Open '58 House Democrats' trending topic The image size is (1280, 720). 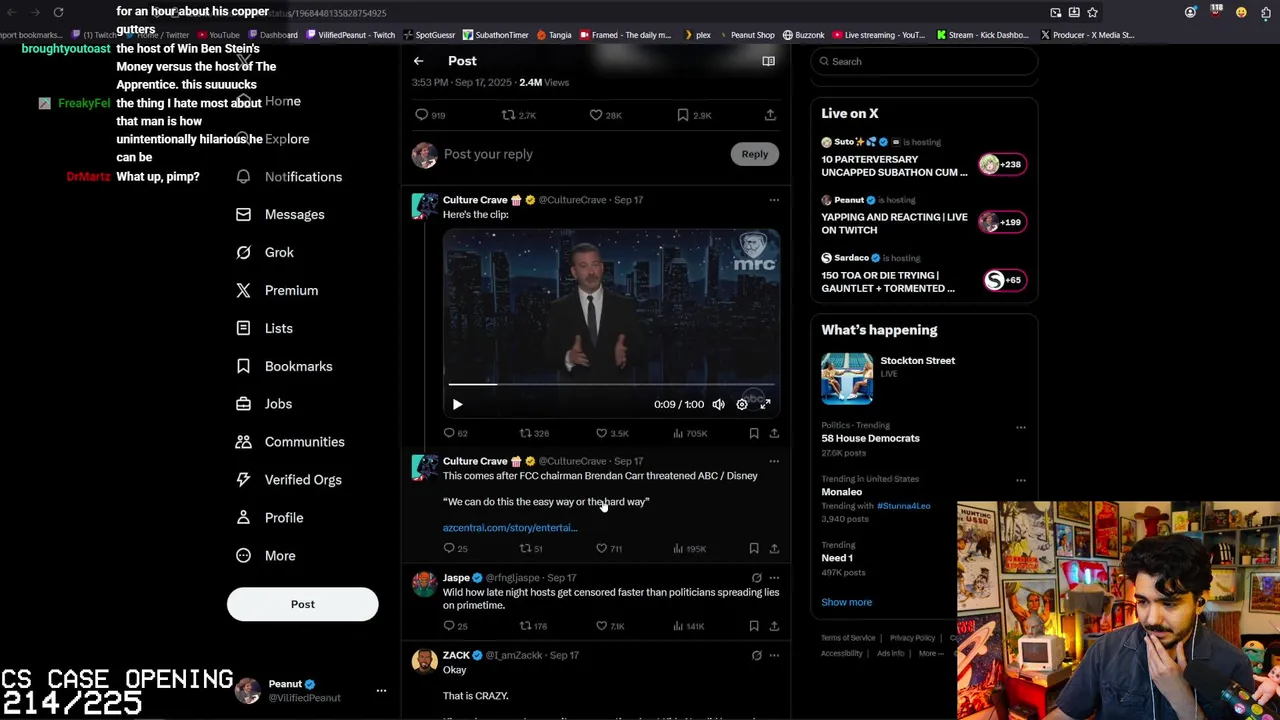coord(870,438)
